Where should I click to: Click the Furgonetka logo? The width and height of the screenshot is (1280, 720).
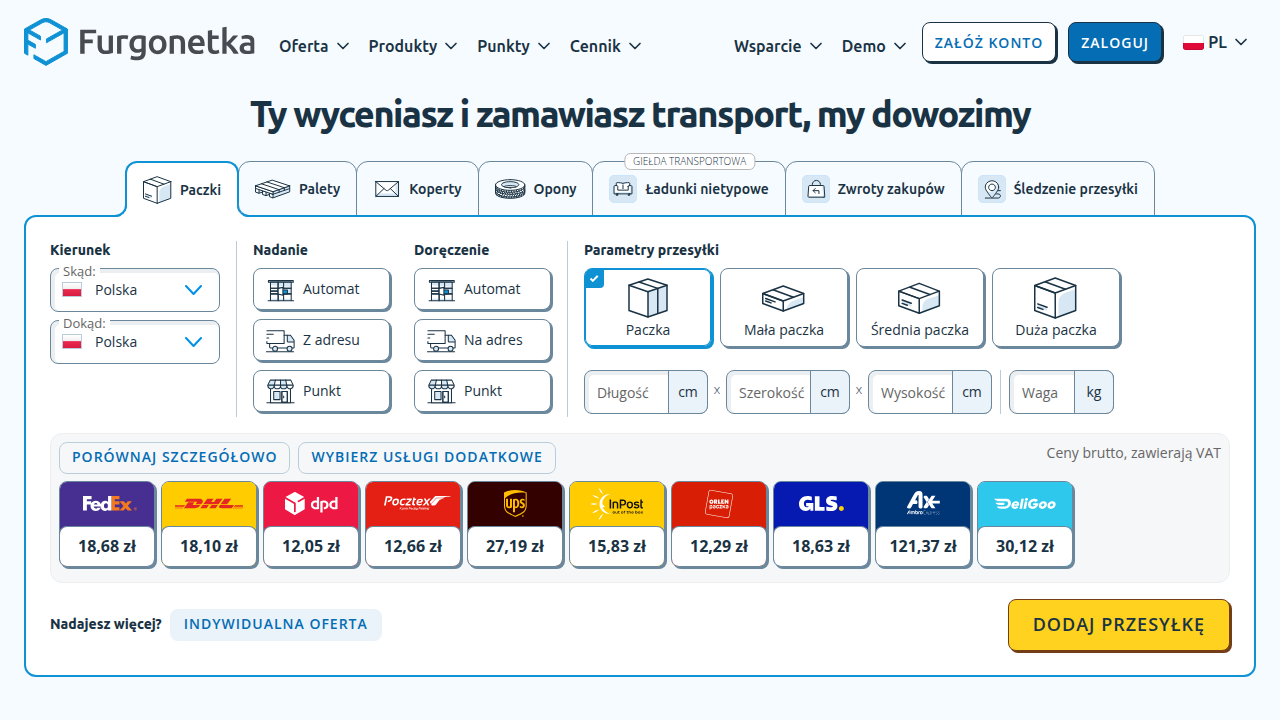[x=140, y=42]
